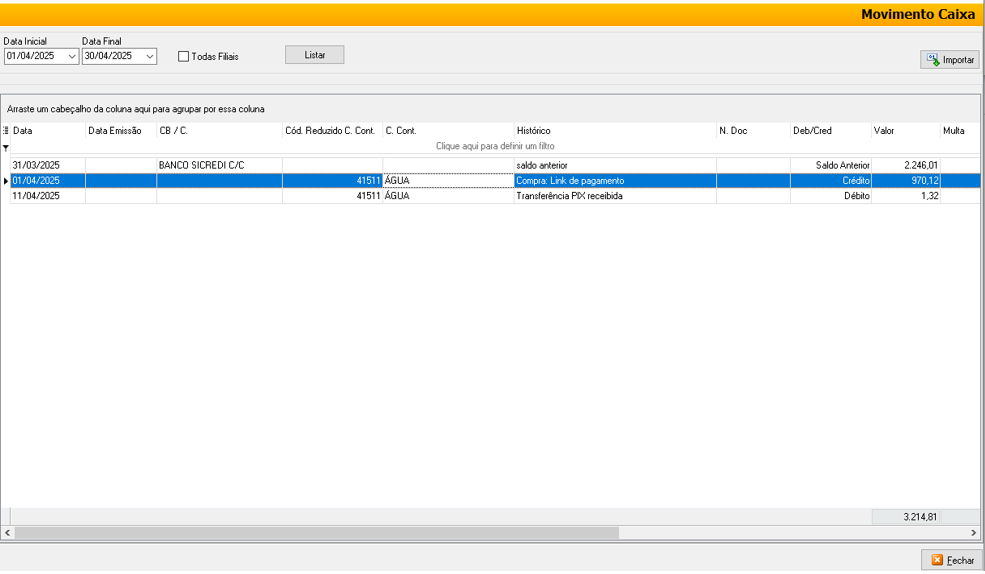This screenshot has height=574, width=985.
Task: Click the footer total 3.214,81
Action: click(x=906, y=517)
